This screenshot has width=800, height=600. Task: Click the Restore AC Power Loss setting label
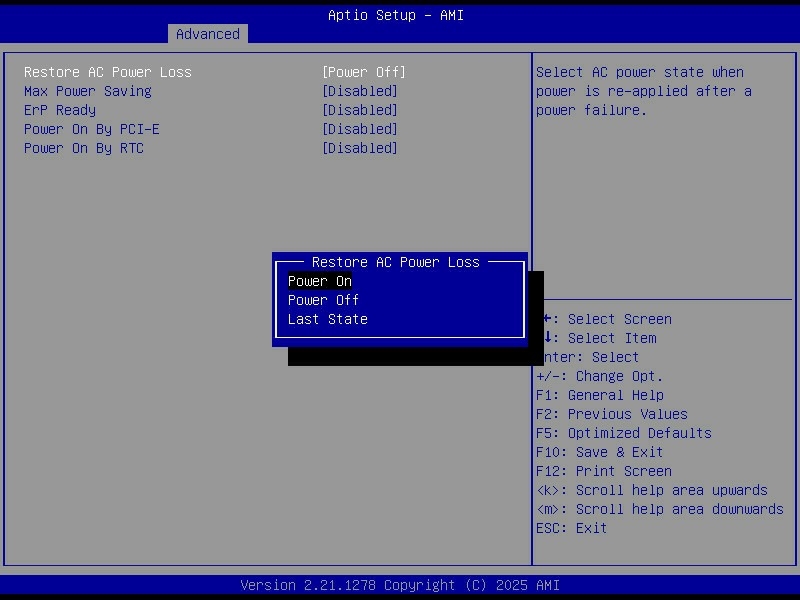pos(108,72)
